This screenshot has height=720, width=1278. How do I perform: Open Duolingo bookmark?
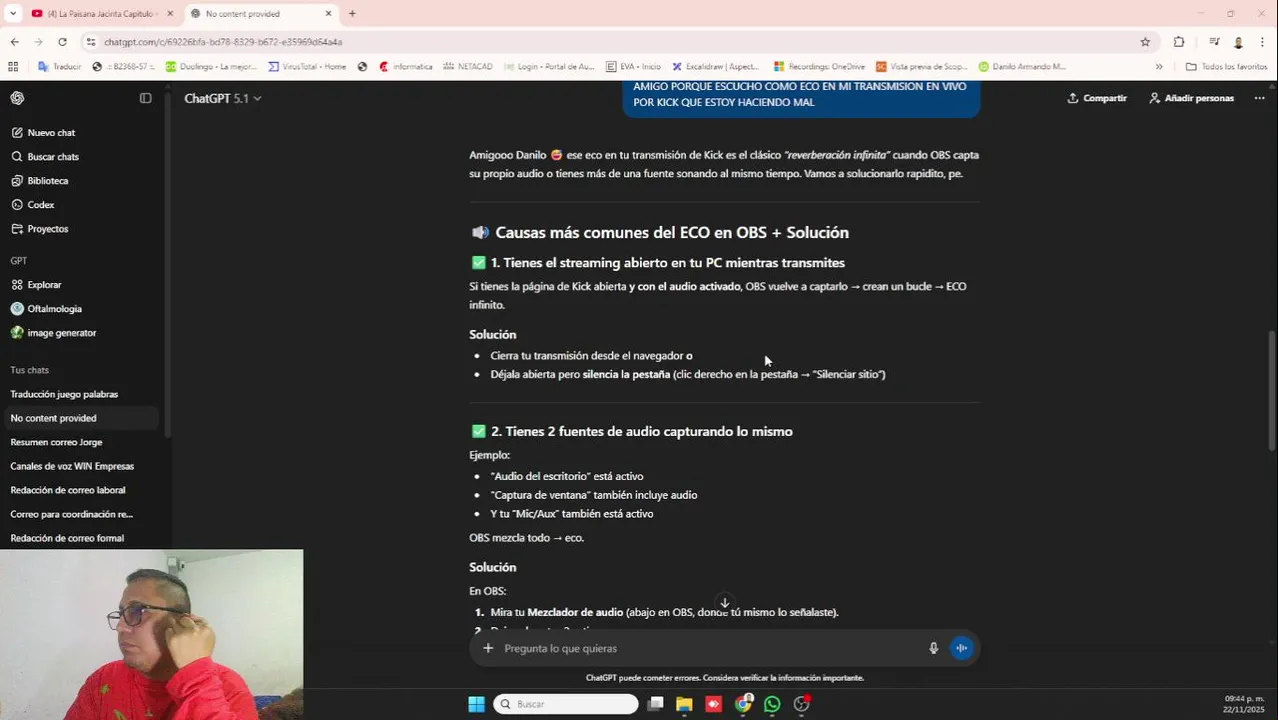[x=212, y=66]
